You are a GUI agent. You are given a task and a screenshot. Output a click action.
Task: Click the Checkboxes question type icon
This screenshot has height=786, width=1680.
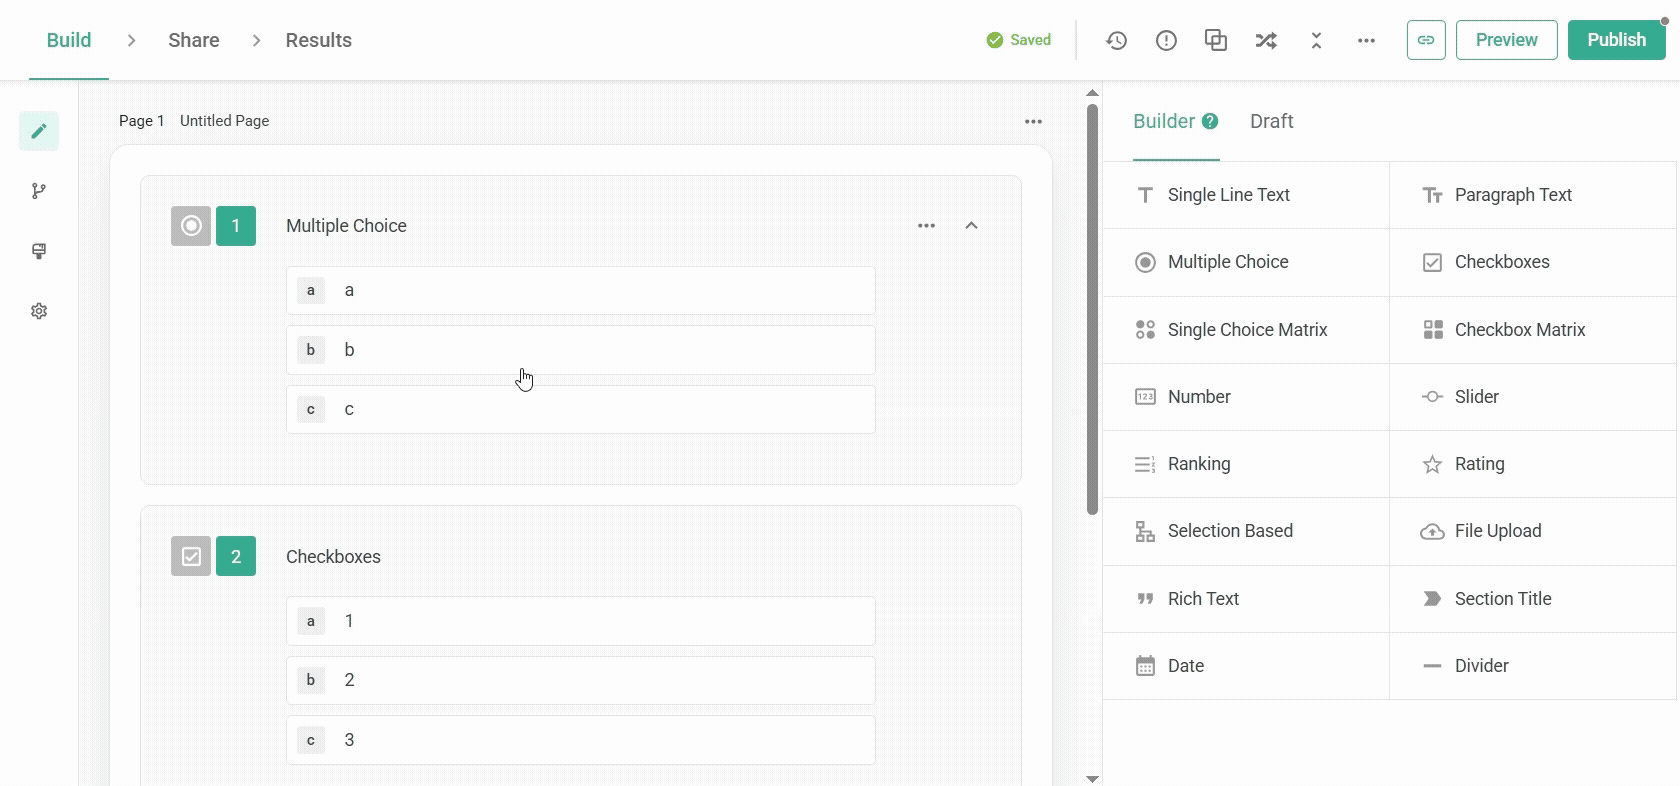(191, 556)
